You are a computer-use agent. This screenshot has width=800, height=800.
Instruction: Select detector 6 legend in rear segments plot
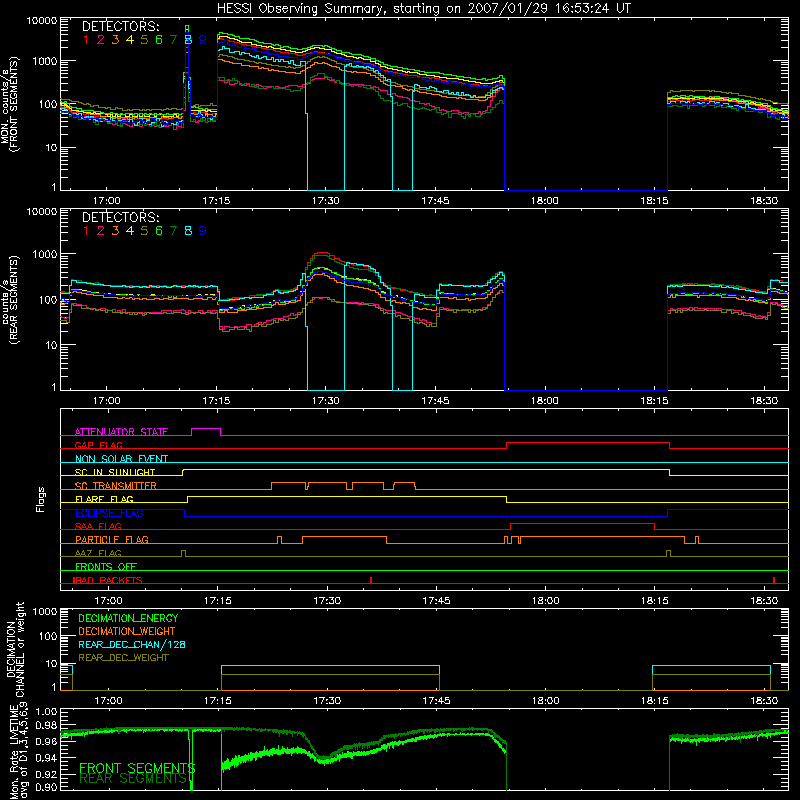coord(159,231)
